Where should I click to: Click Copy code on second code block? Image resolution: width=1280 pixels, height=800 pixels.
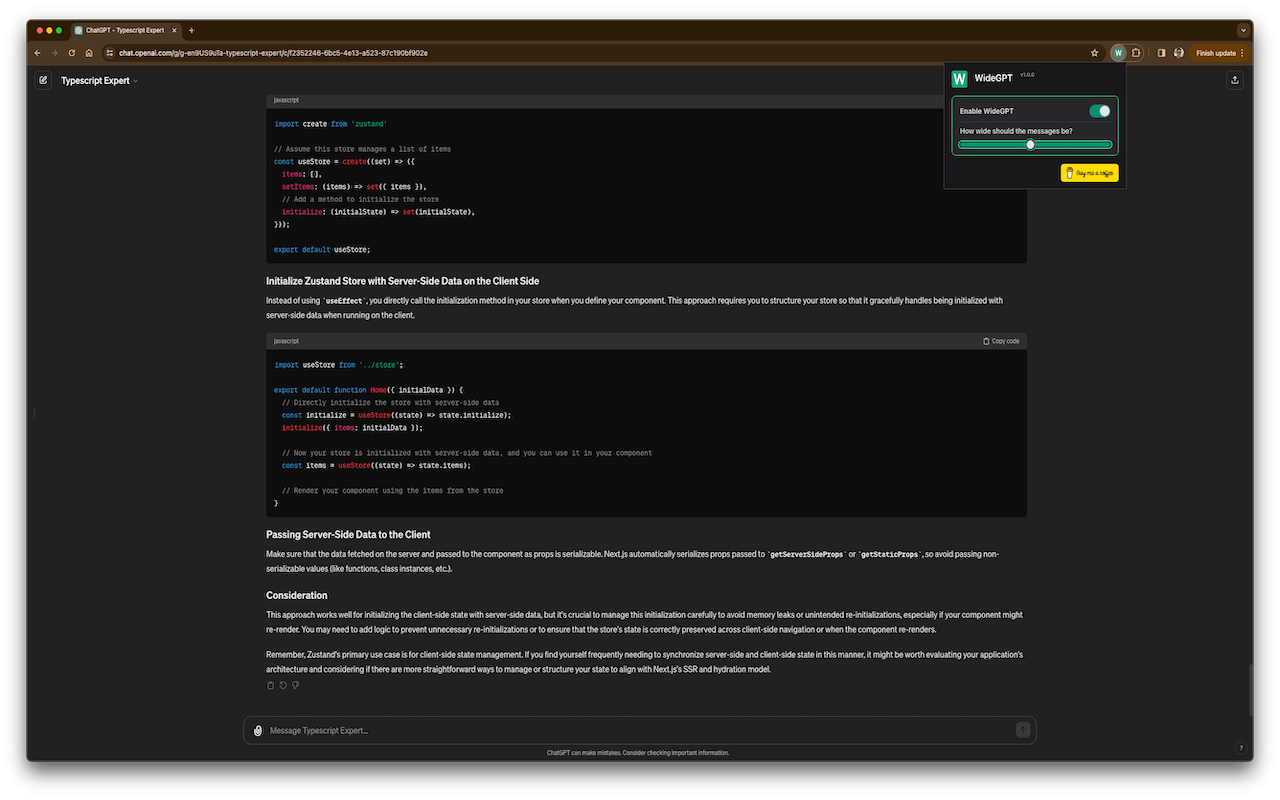point(1001,341)
